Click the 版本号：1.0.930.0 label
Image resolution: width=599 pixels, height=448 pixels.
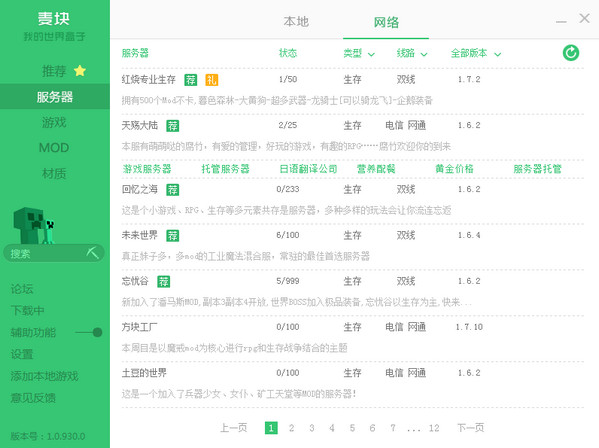coord(48,436)
